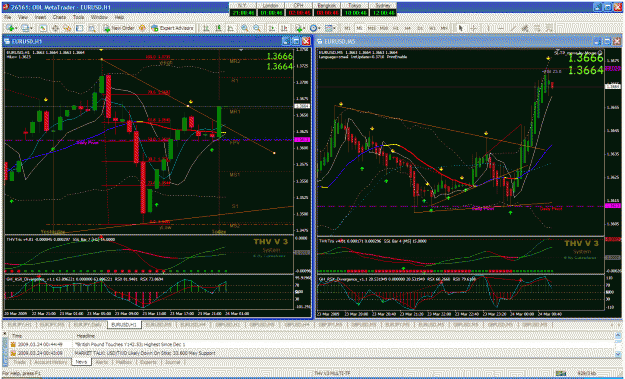Switch to the Alerts tab
Screen dimensions: 625x379
[103, 362]
